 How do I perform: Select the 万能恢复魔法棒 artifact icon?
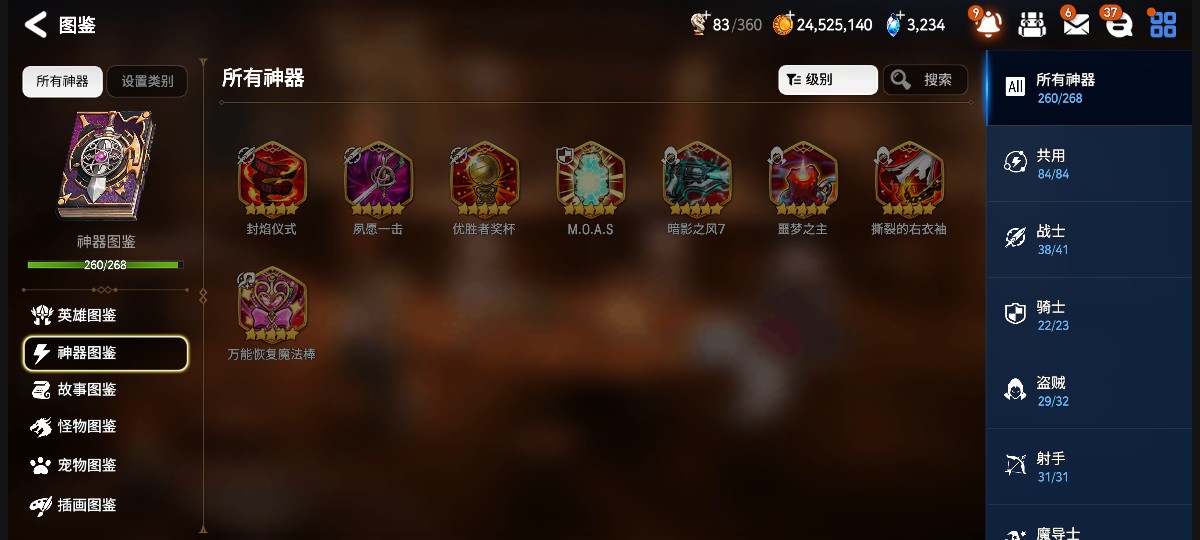[272, 304]
